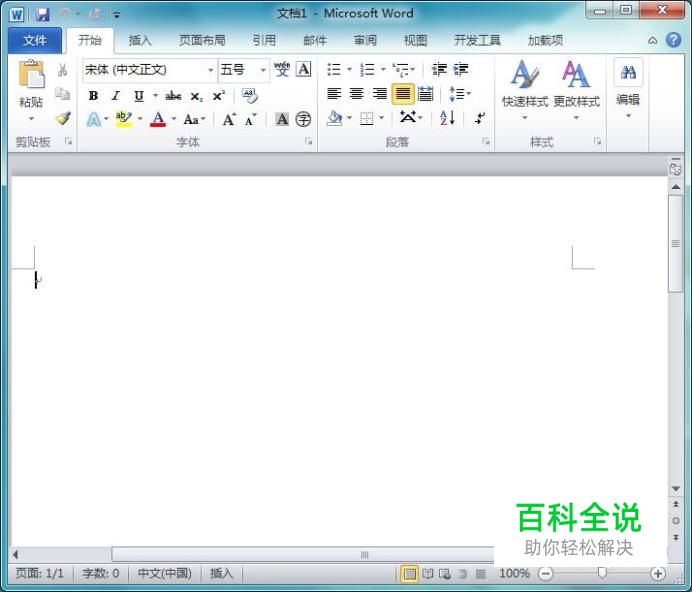Image resolution: width=692 pixels, height=592 pixels.
Task: Center align text
Action: 357,94
